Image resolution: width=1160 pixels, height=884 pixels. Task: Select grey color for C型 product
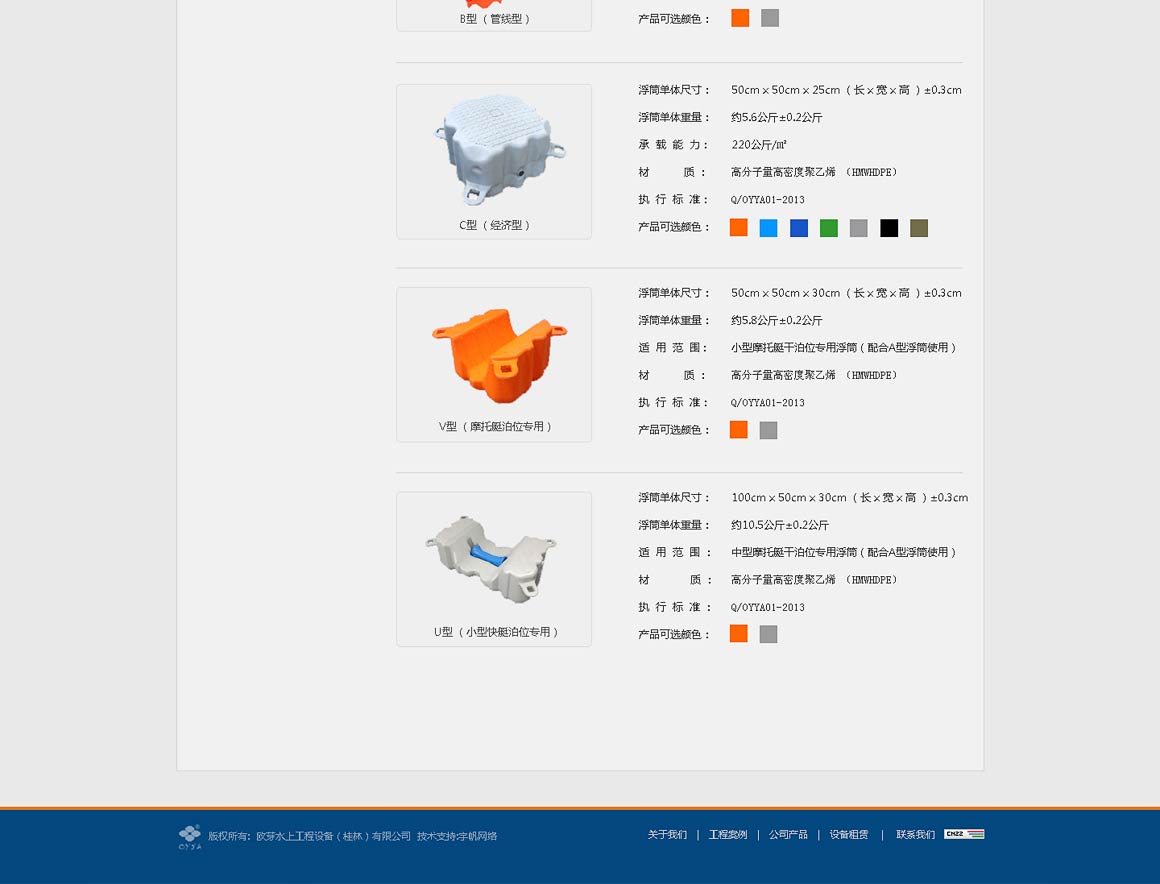[x=858, y=228]
